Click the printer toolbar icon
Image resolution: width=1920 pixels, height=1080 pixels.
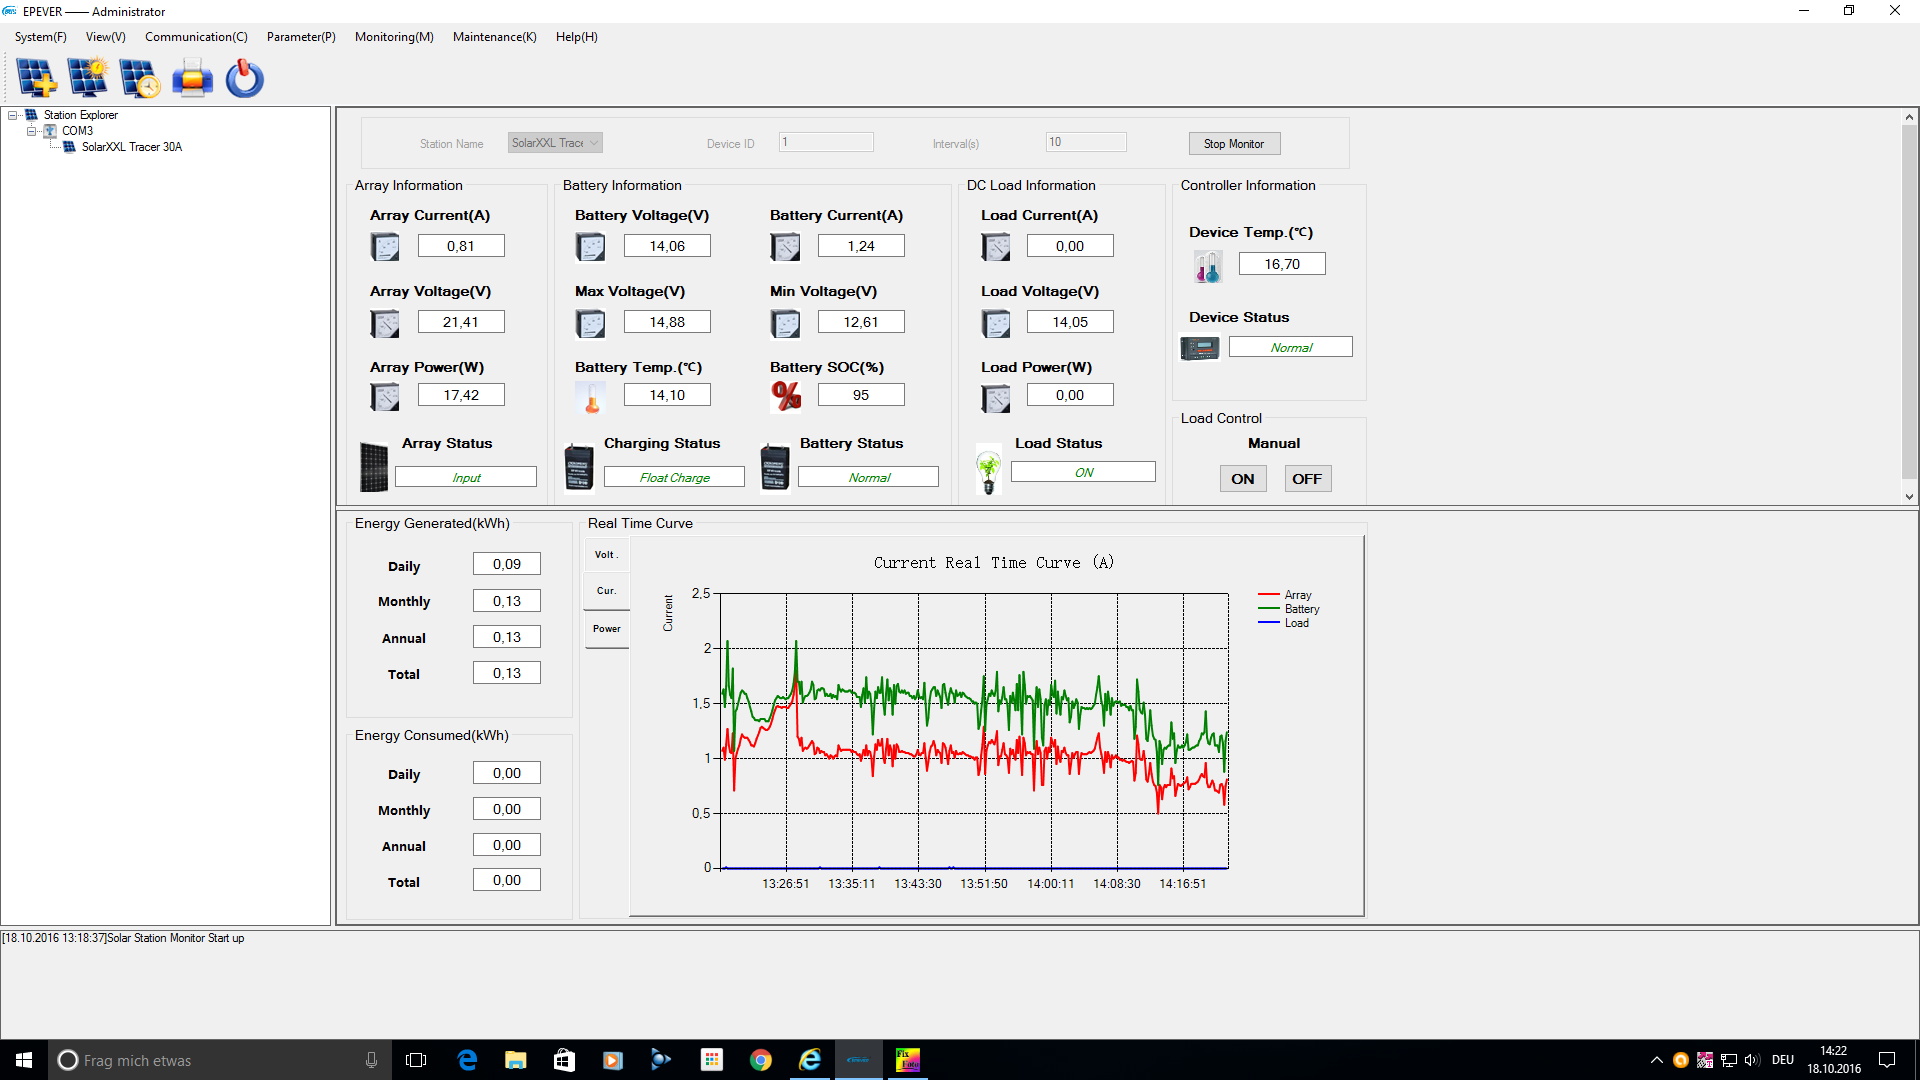192,78
